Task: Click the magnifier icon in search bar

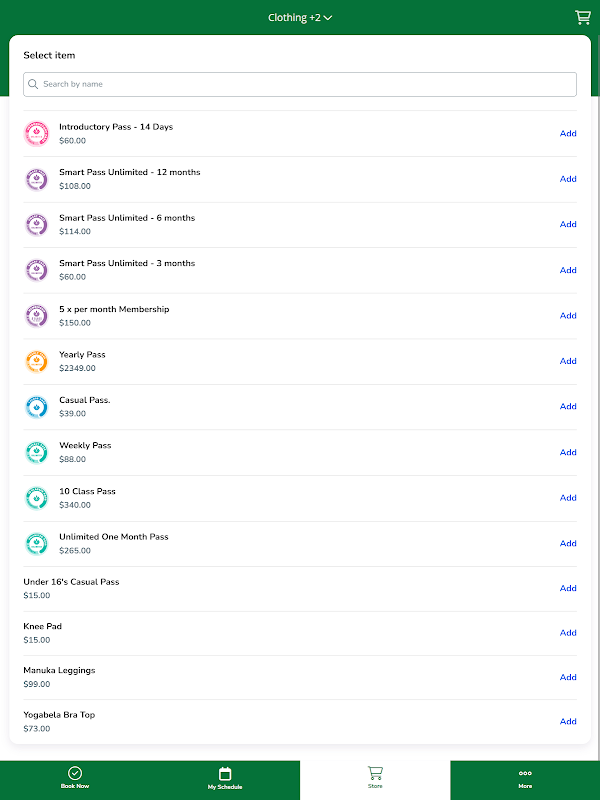Action: point(34,84)
